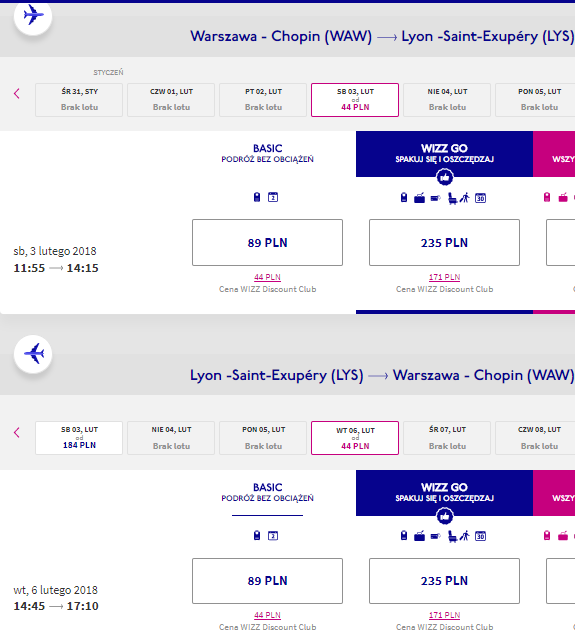This screenshot has height=641, width=575.
Task: Click the WIZZ GO thumbs-up badge on the outbound flight
Action: [x=445, y=177]
